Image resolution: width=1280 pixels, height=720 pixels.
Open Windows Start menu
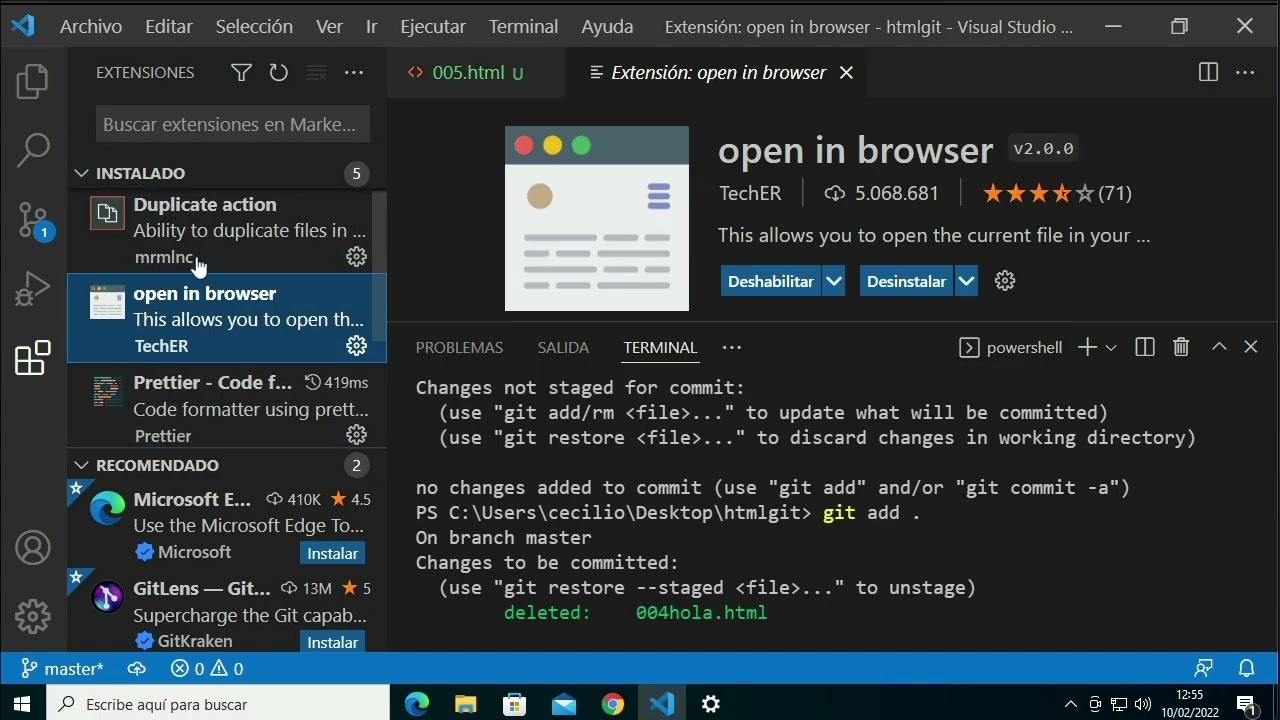coord(22,704)
